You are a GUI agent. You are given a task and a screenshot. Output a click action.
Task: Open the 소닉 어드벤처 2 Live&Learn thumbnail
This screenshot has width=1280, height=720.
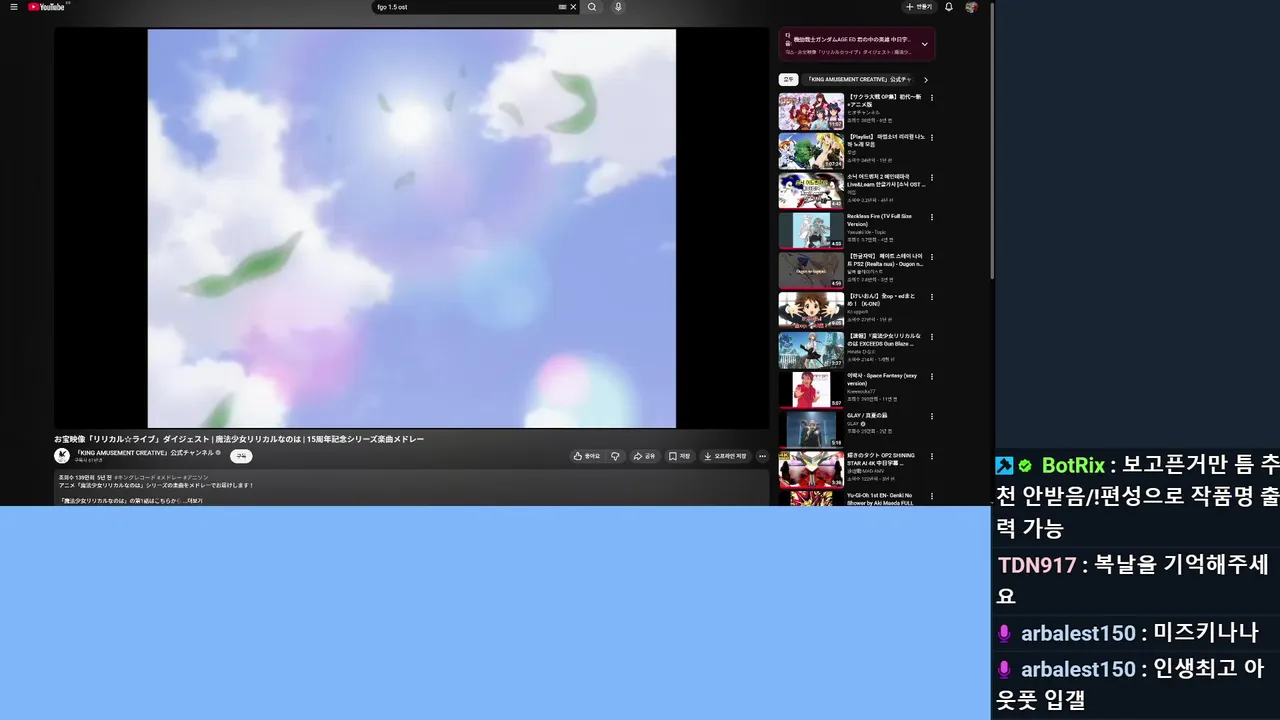811,191
